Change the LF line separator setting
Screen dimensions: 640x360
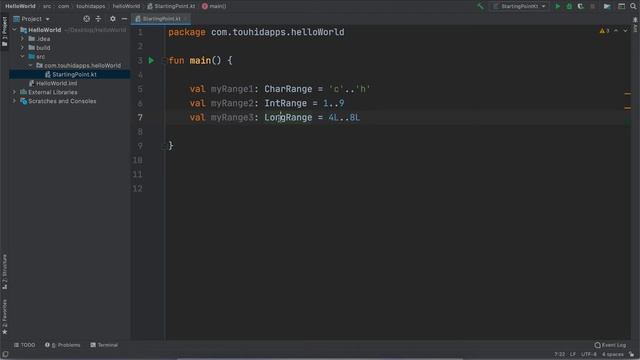pos(573,354)
